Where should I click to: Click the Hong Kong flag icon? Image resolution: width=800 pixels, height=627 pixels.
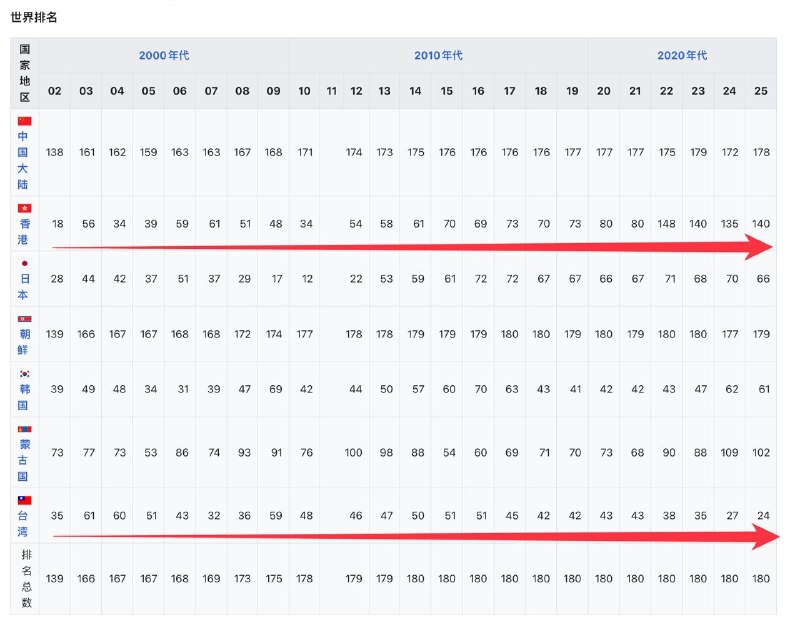tap(24, 208)
